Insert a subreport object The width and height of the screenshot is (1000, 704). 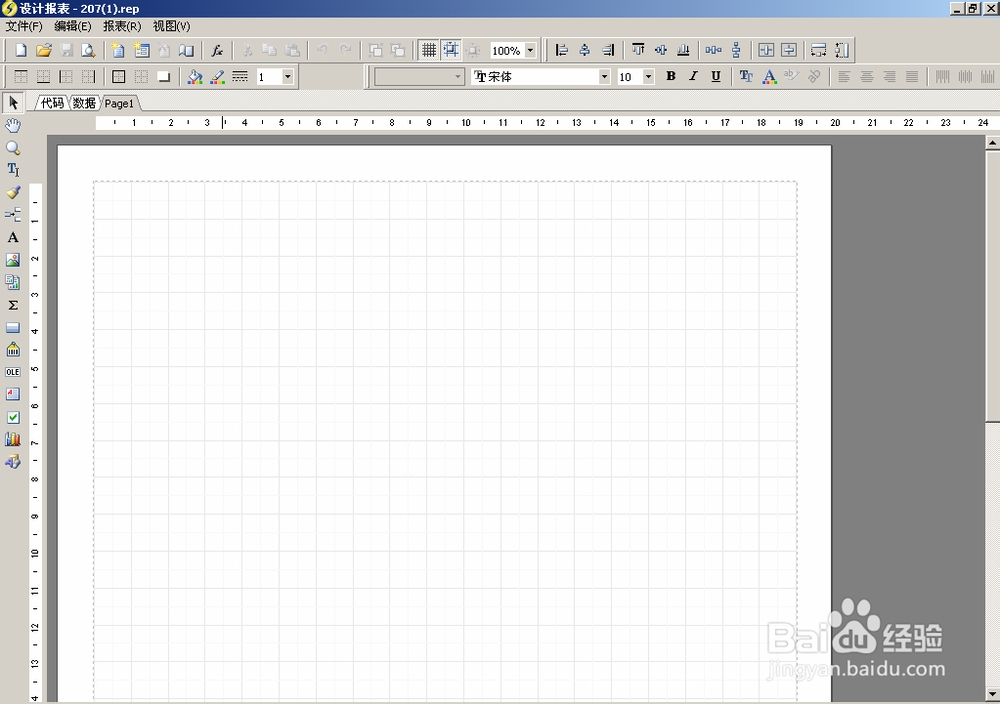(13, 282)
